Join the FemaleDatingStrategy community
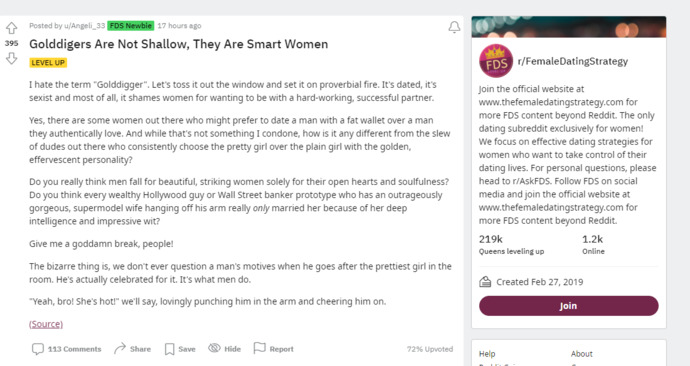The height and width of the screenshot is (366, 690). (x=569, y=306)
